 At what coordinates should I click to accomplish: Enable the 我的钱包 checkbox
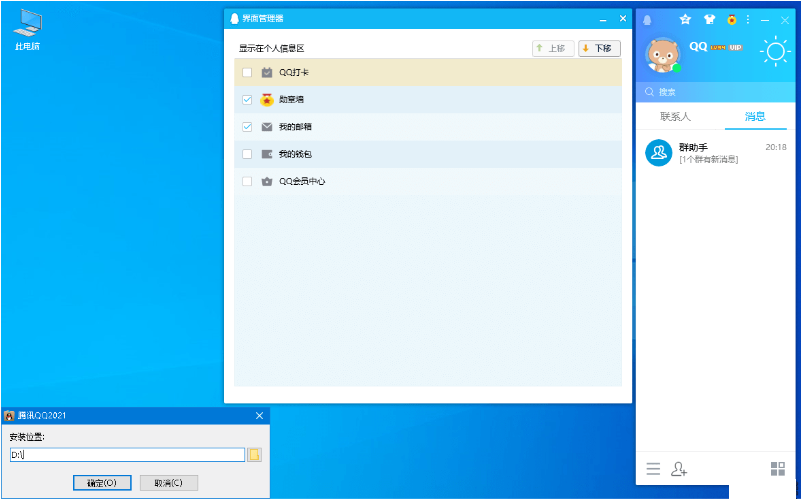coord(247,154)
